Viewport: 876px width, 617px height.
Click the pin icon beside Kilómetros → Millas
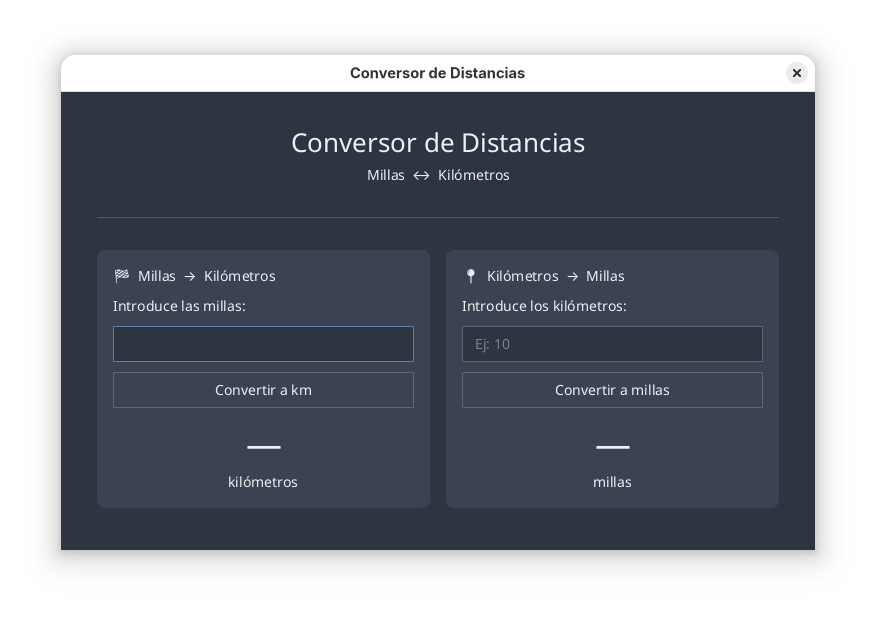[471, 276]
